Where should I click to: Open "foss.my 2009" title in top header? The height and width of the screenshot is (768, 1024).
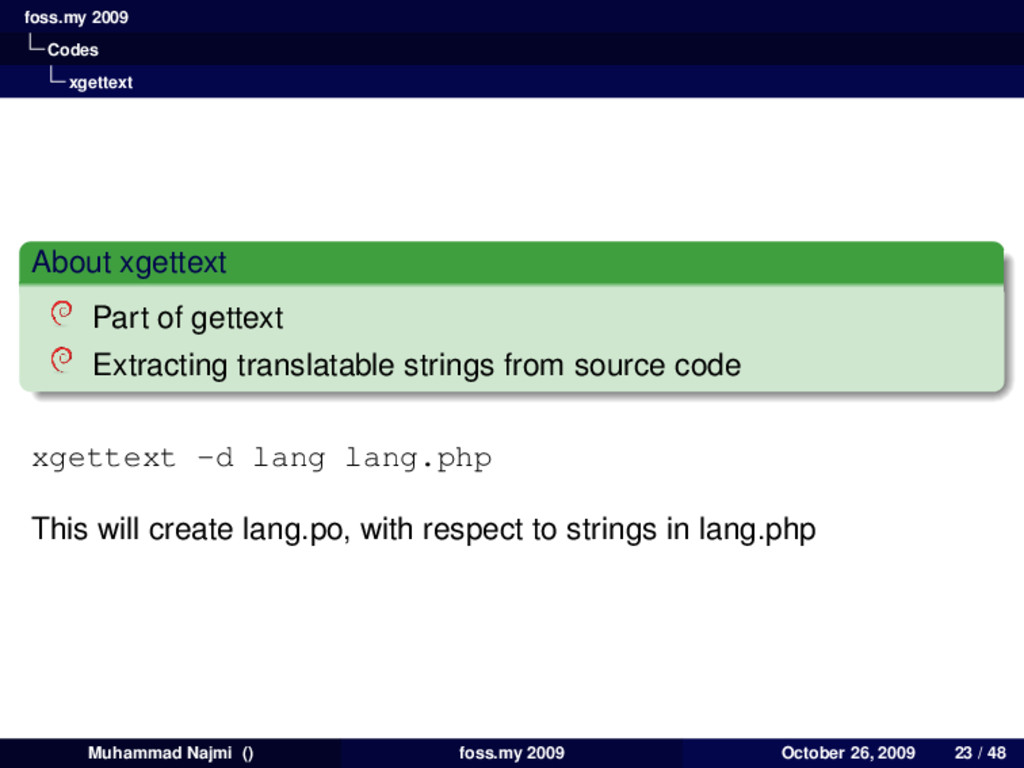click(76, 17)
